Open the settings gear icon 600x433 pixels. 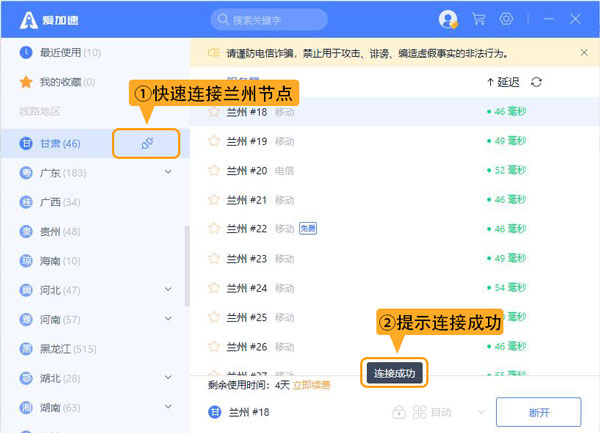click(506, 19)
